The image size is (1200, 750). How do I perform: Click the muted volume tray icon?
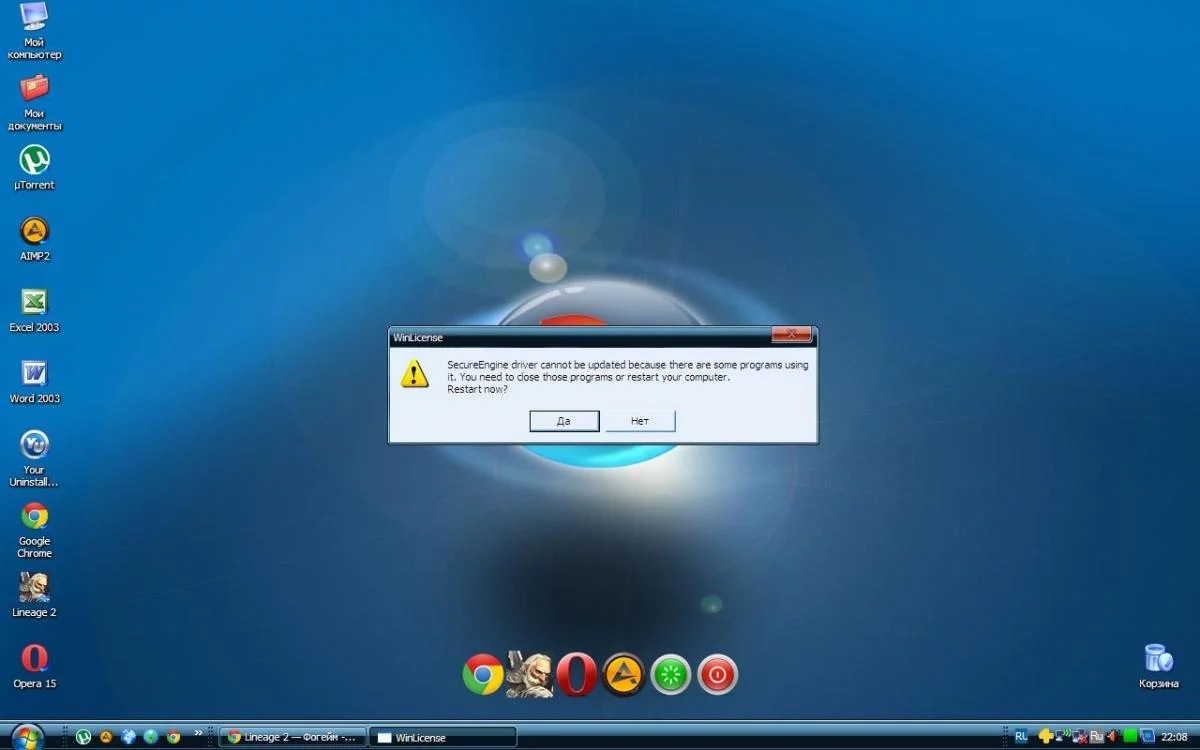pyautogui.click(x=1113, y=736)
